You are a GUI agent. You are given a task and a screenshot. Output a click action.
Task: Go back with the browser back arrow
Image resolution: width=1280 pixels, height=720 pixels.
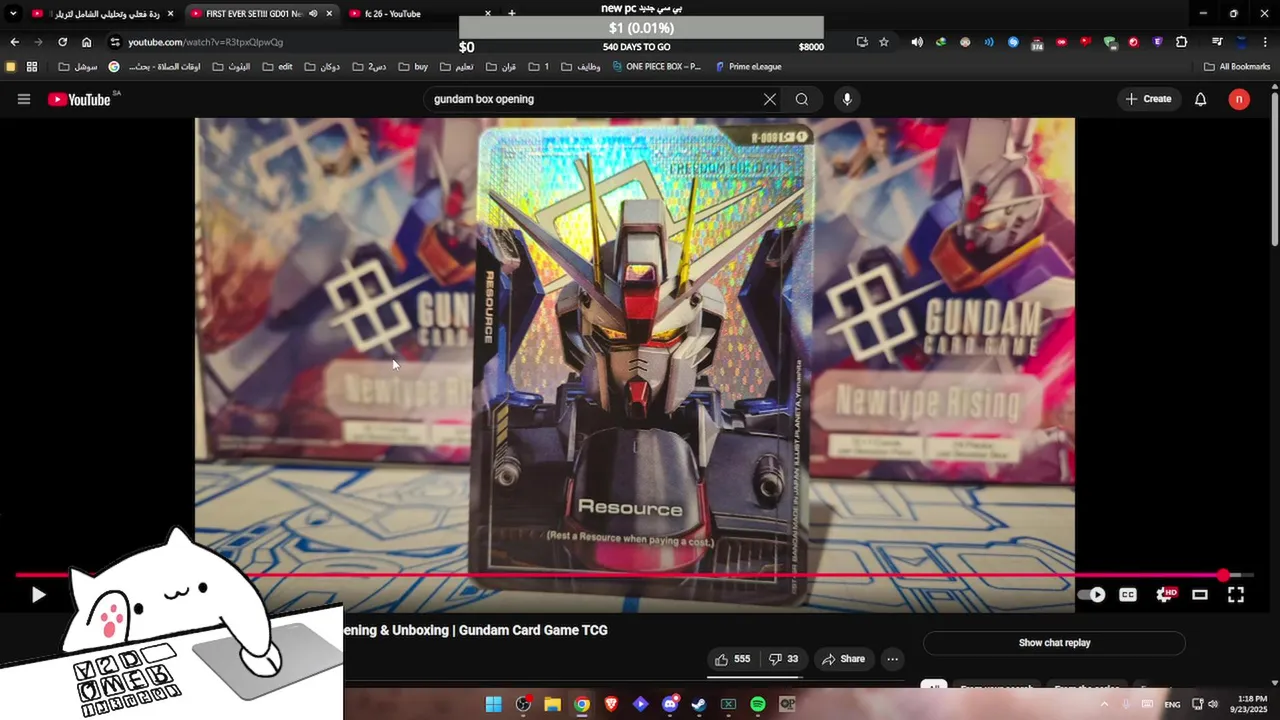pyautogui.click(x=14, y=42)
